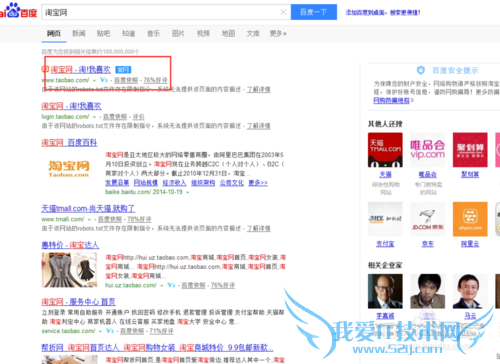Open the 网站规模 encyclopedia link
The image size is (500, 364).
click(146, 183)
